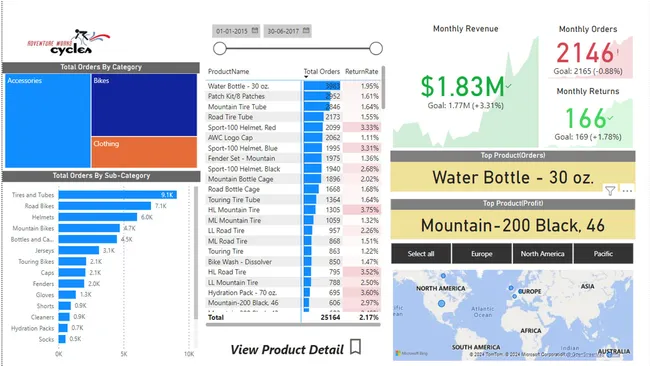Image resolution: width=650 pixels, height=366 pixels.
Task: Open the start date calendar picker icon
Action: [x=255, y=31]
